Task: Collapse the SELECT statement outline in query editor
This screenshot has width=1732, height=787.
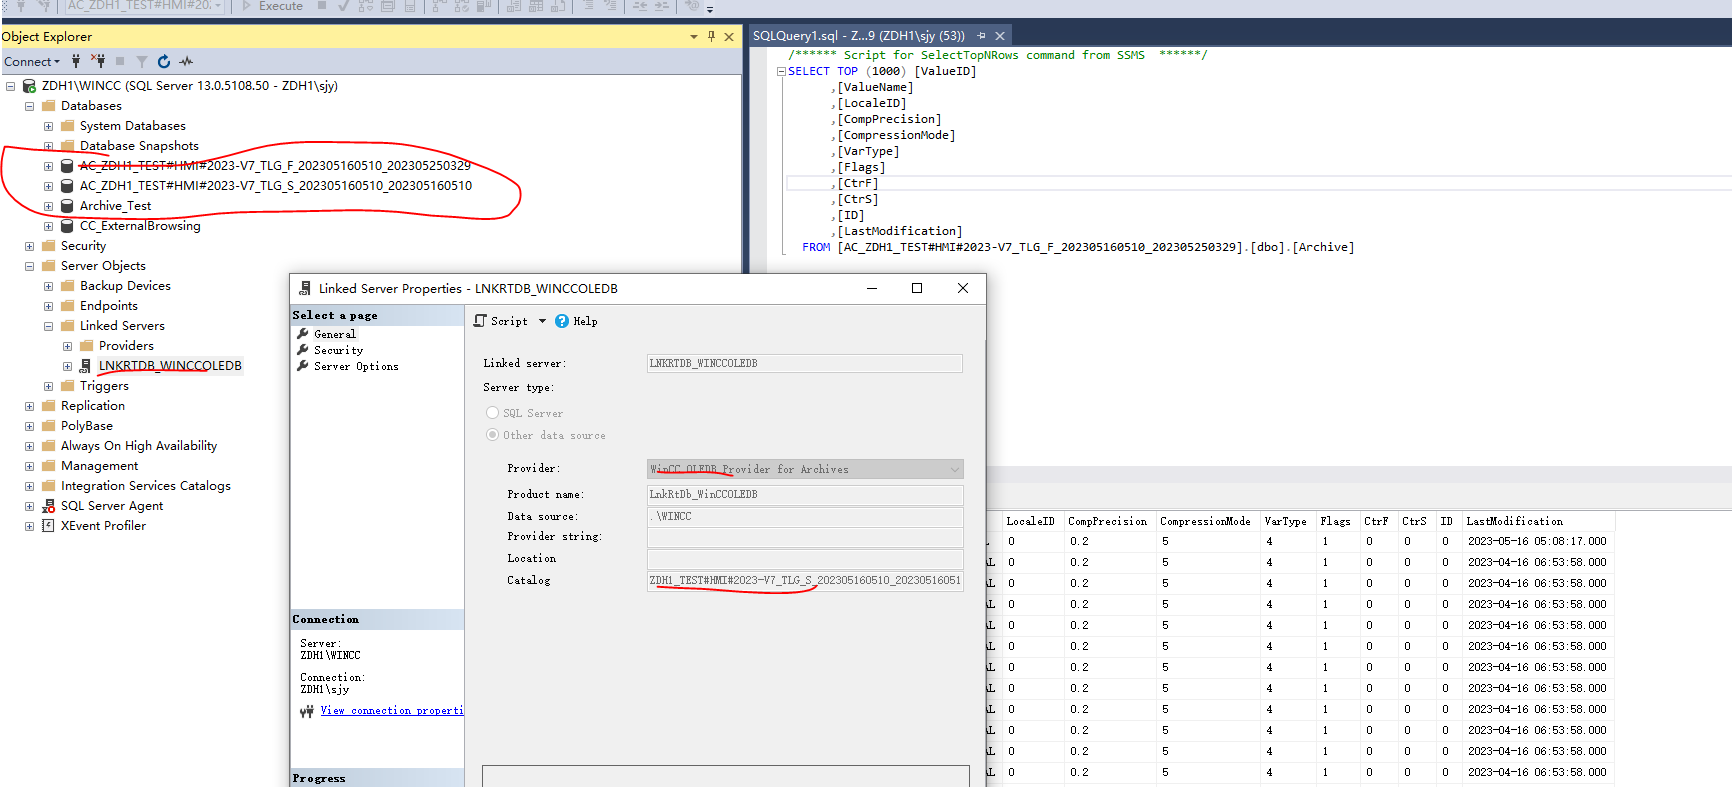Action: coord(781,72)
